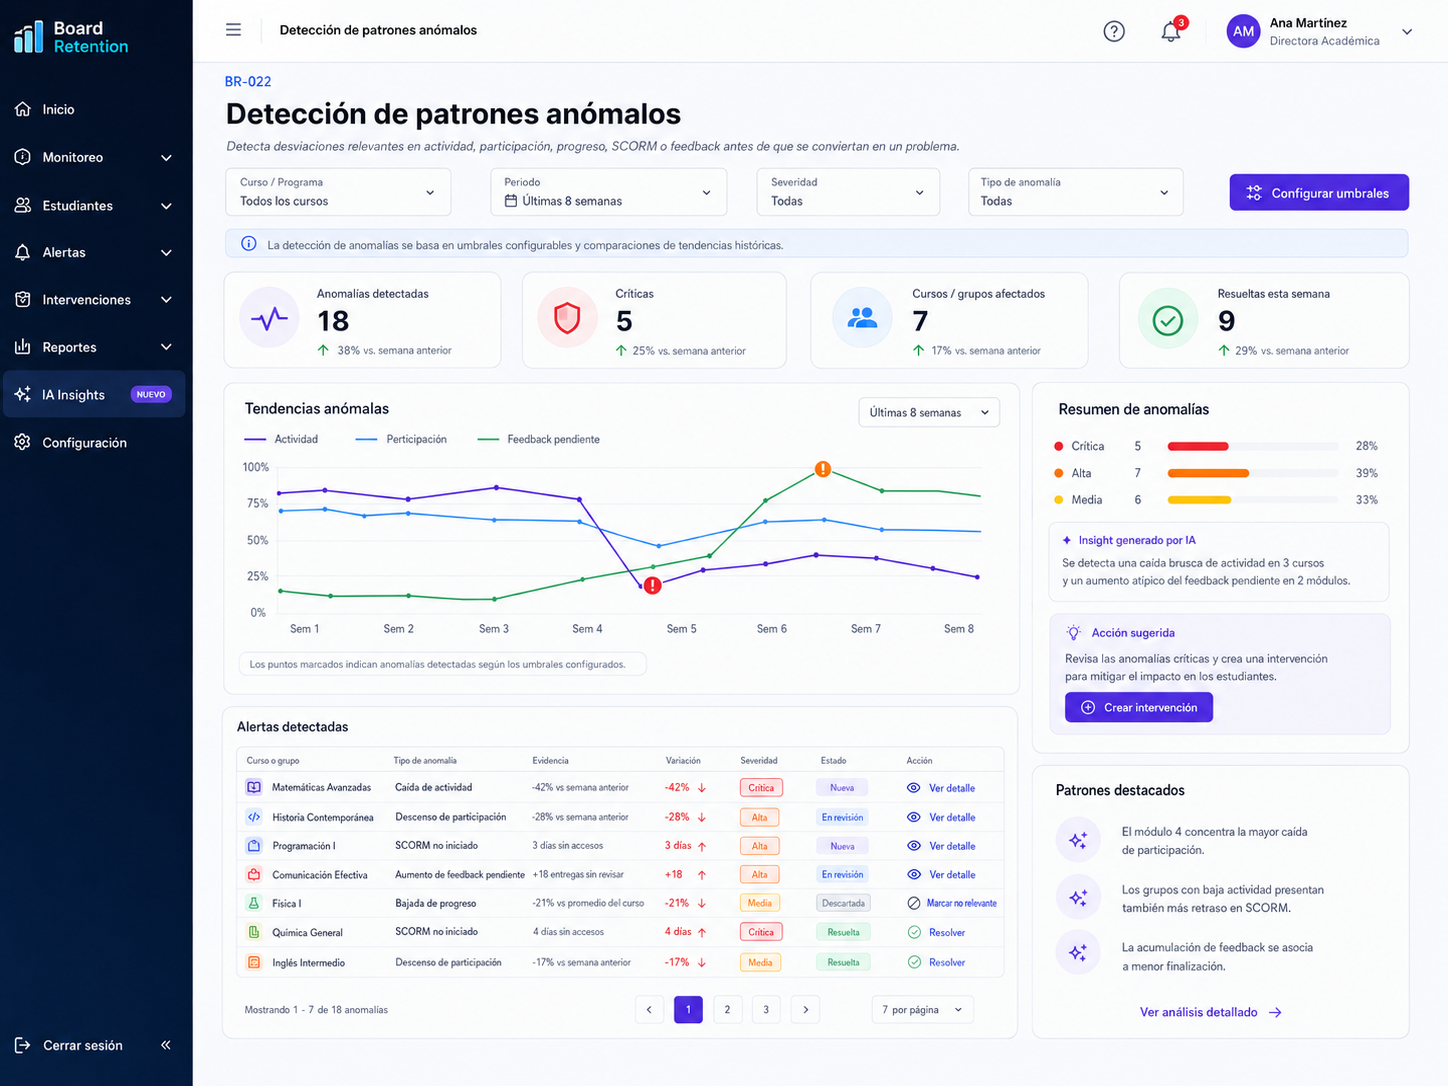Screen dimensions: 1448x1086
Task: Click the Resolver check icon for Química General
Action: [x=914, y=932]
